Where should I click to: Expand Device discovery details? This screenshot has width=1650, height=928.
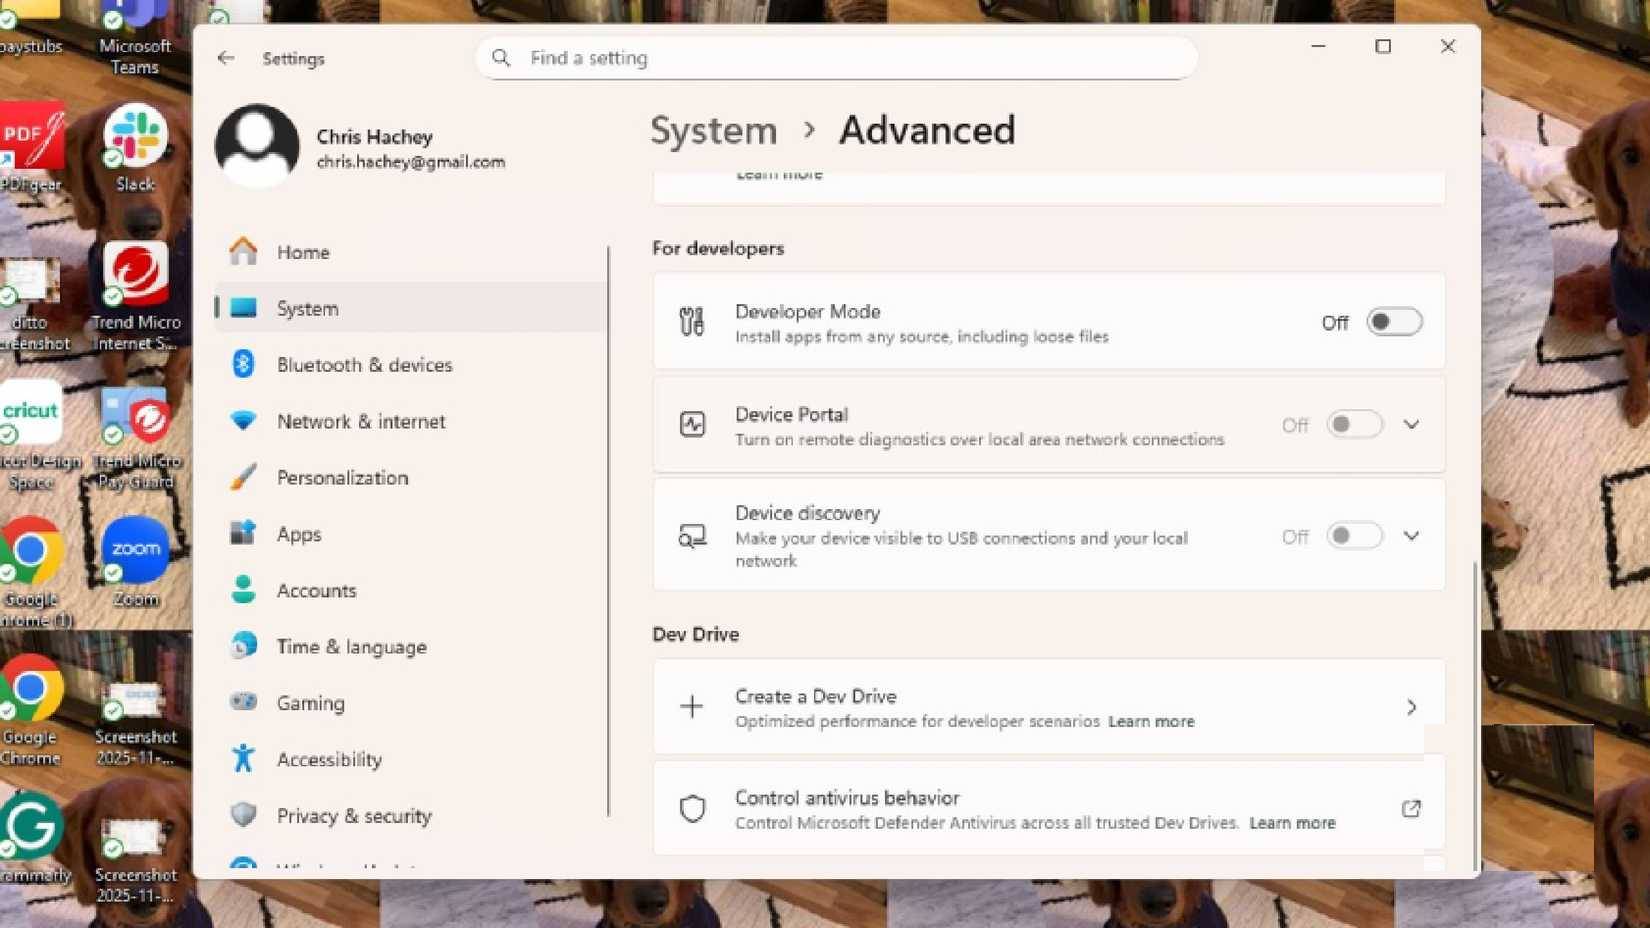[1412, 536]
